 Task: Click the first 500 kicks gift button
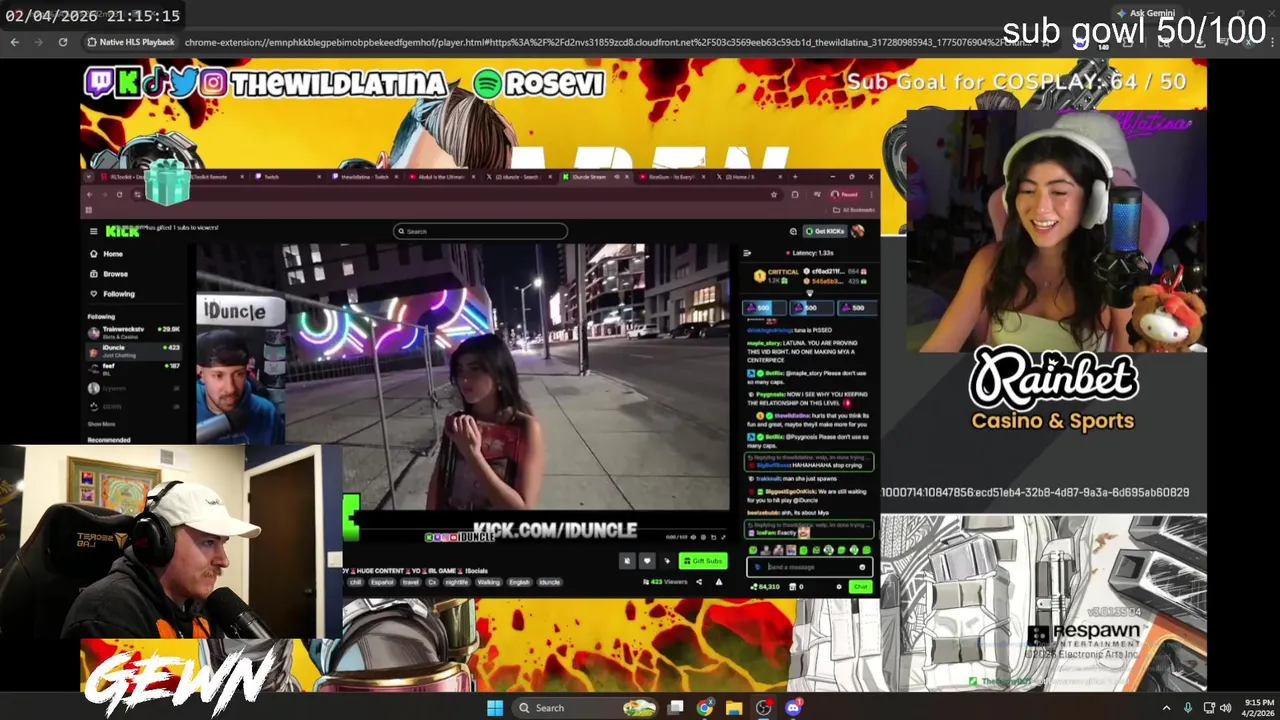(764, 308)
